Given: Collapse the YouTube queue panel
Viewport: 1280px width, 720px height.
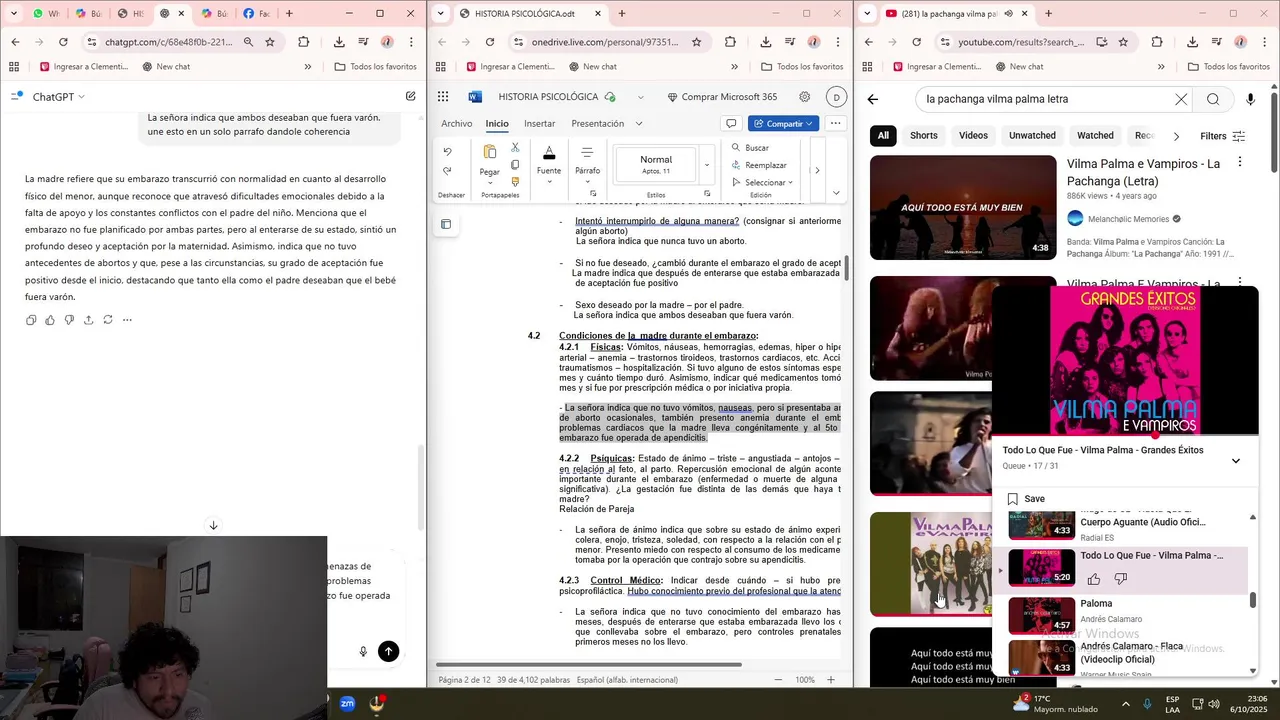Looking at the screenshot, I should [x=1236, y=461].
